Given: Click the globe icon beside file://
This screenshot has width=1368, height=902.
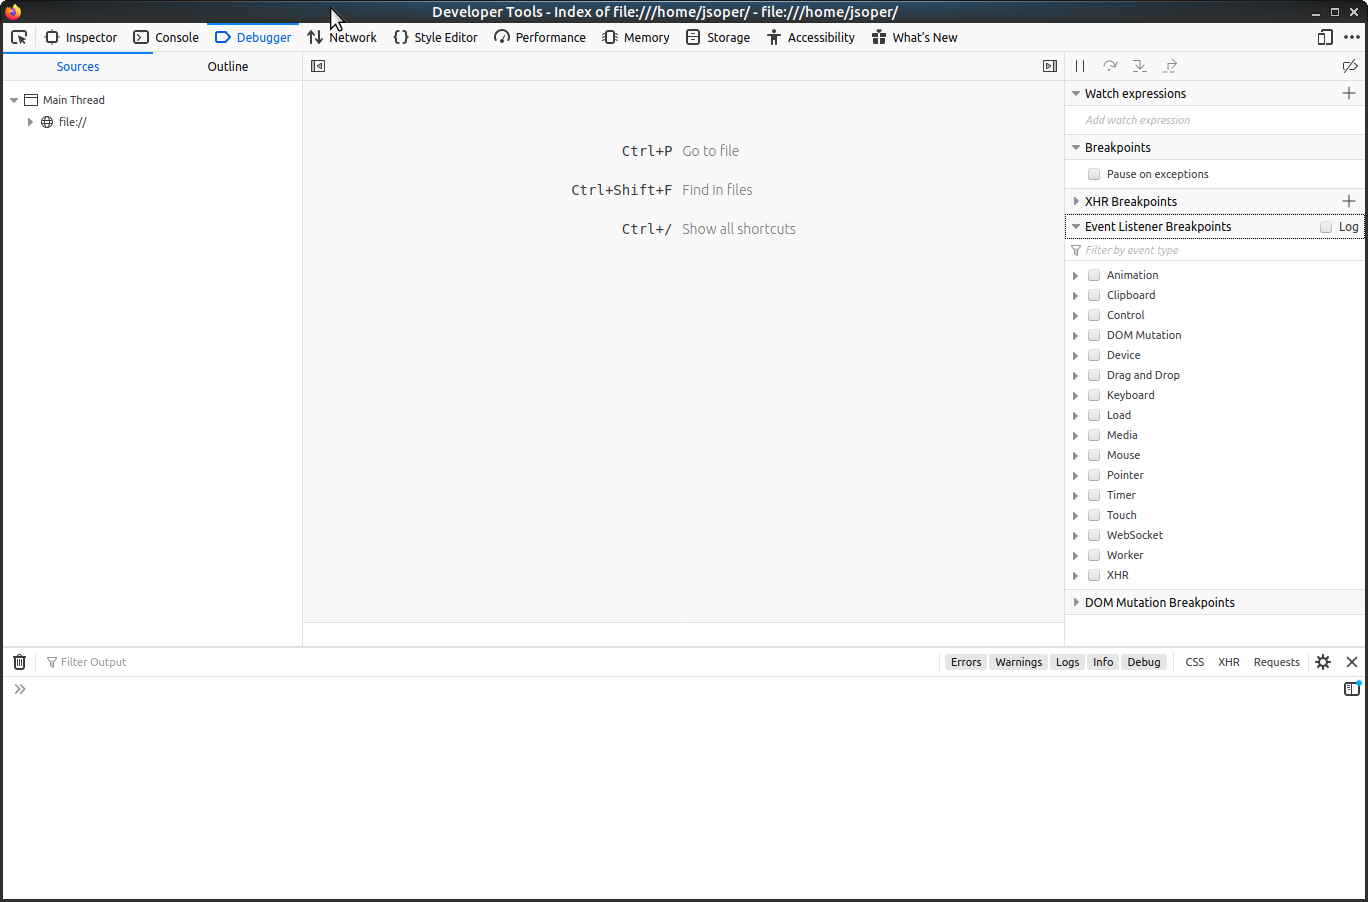Looking at the screenshot, I should [47, 122].
